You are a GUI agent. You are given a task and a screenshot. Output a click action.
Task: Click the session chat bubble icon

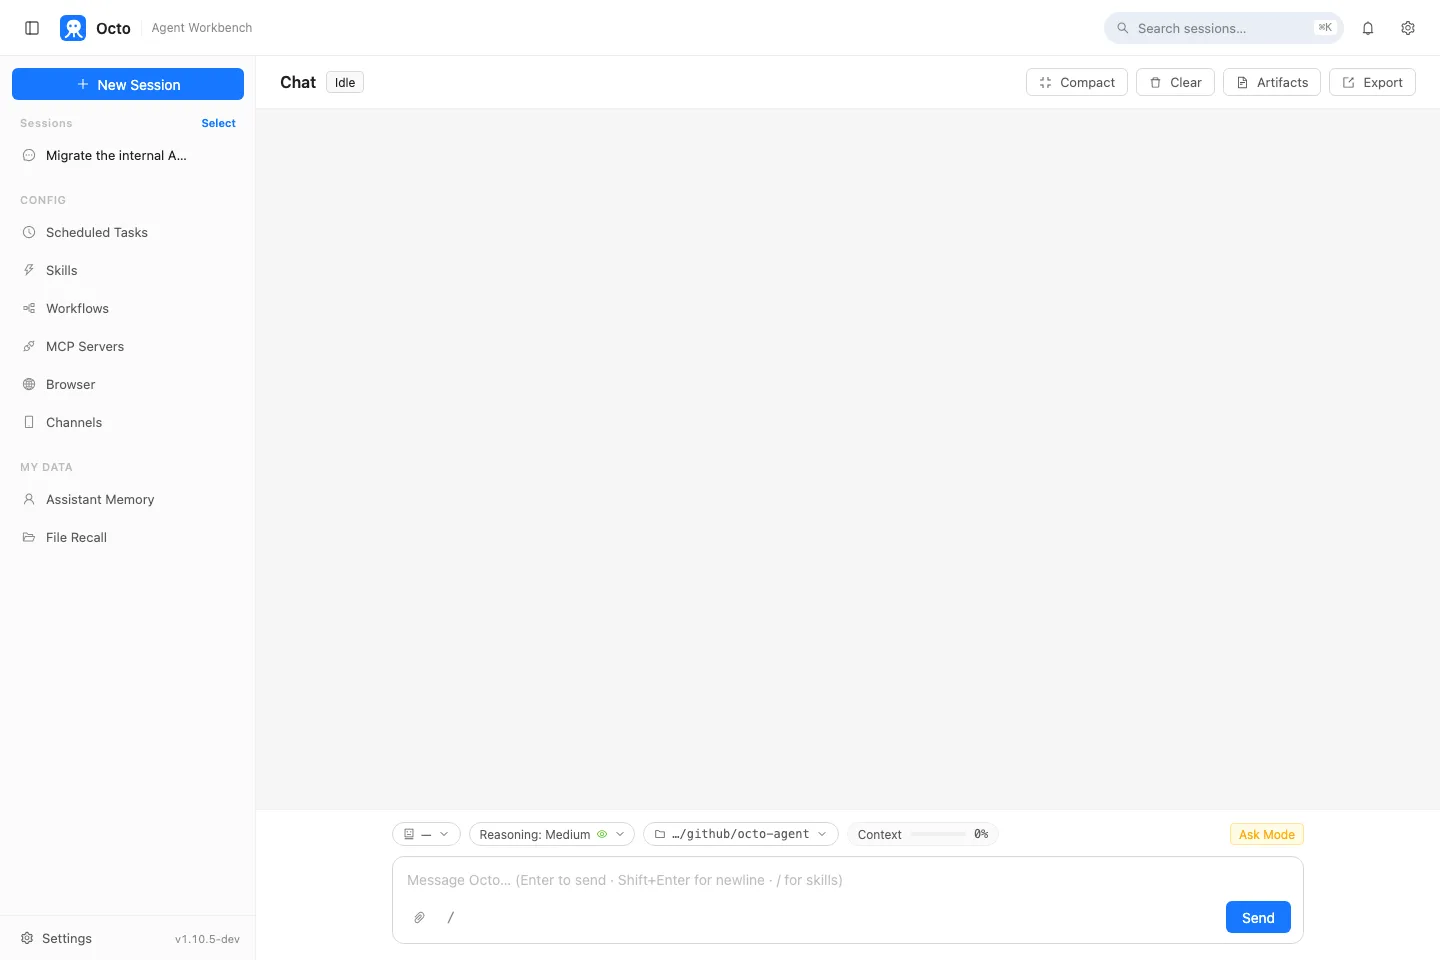[29, 155]
